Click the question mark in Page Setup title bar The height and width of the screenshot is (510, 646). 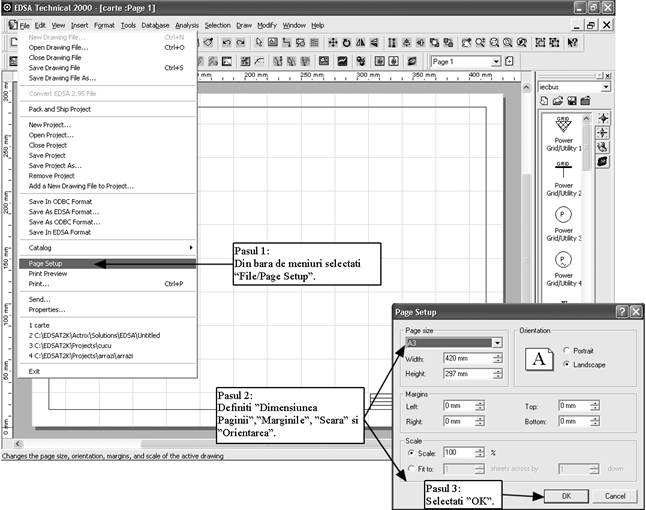619,312
